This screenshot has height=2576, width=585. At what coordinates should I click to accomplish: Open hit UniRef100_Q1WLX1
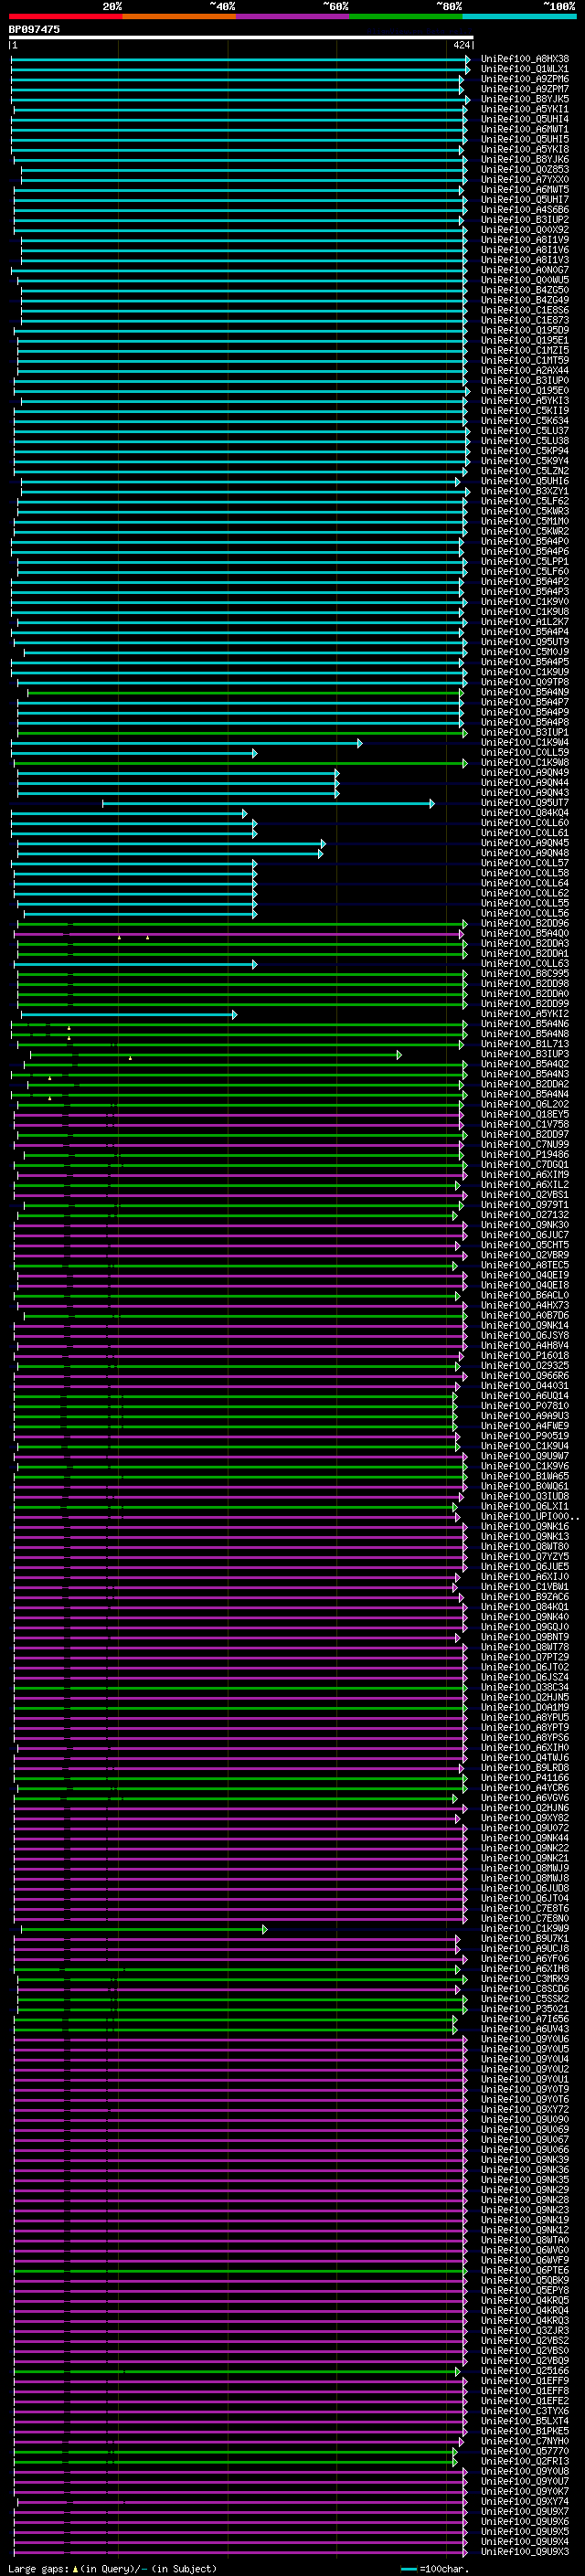point(525,69)
